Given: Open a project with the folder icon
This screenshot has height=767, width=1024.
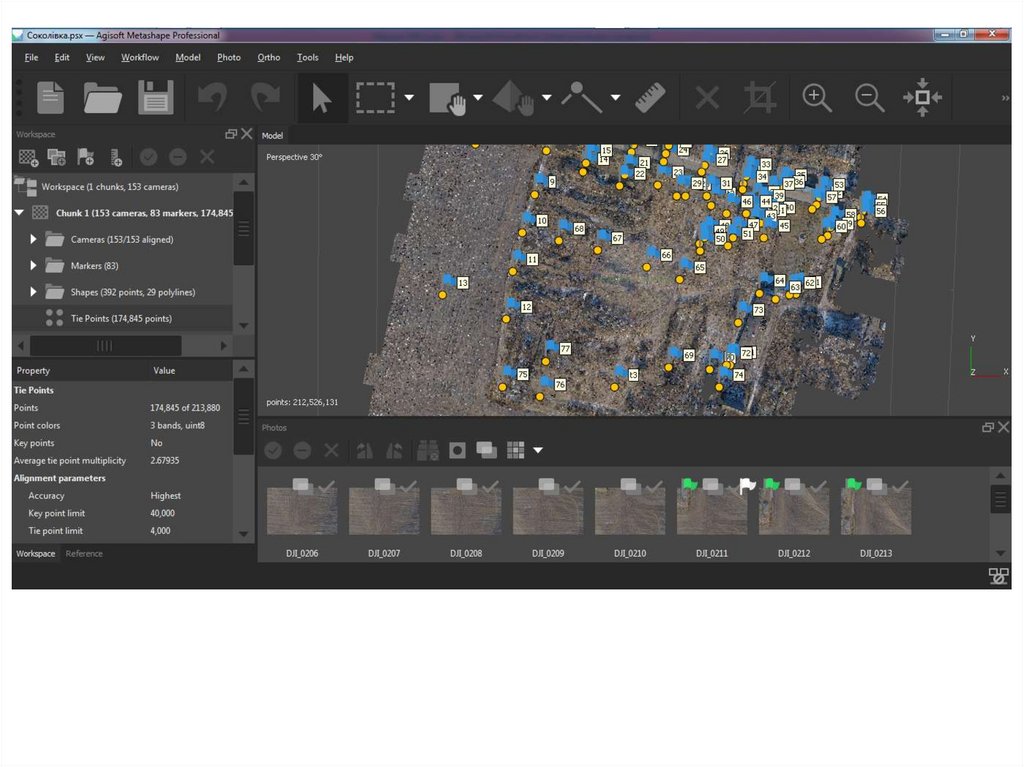Looking at the screenshot, I should tap(102, 98).
